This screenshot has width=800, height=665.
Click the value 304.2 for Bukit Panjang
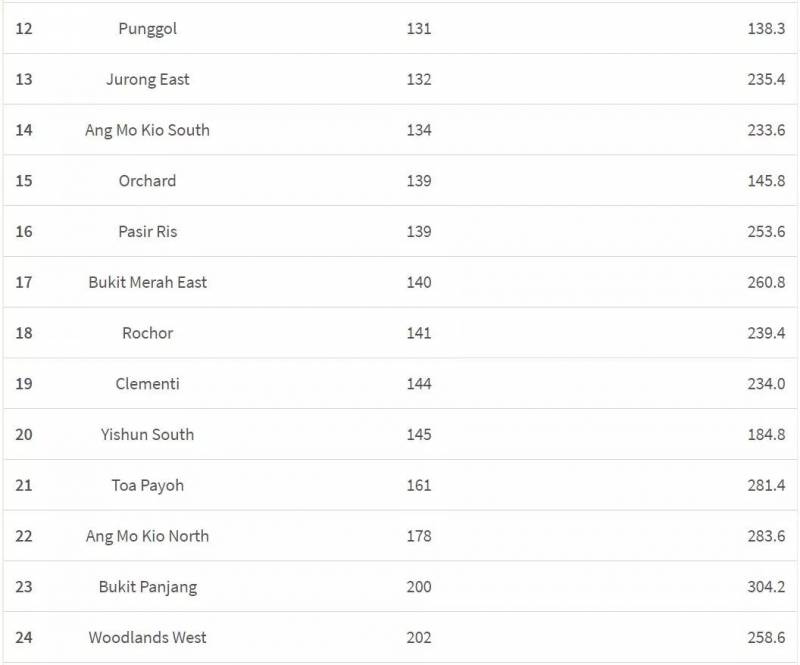(x=765, y=587)
